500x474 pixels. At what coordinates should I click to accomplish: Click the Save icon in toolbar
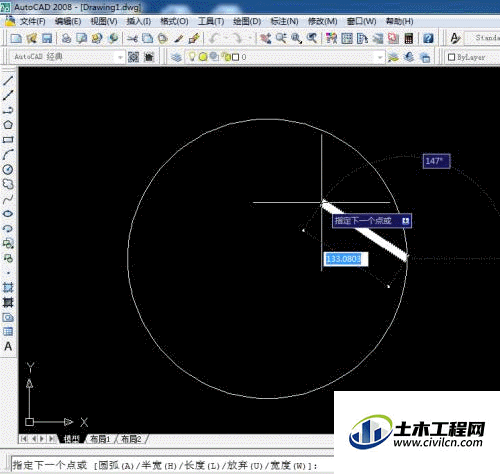47,38
